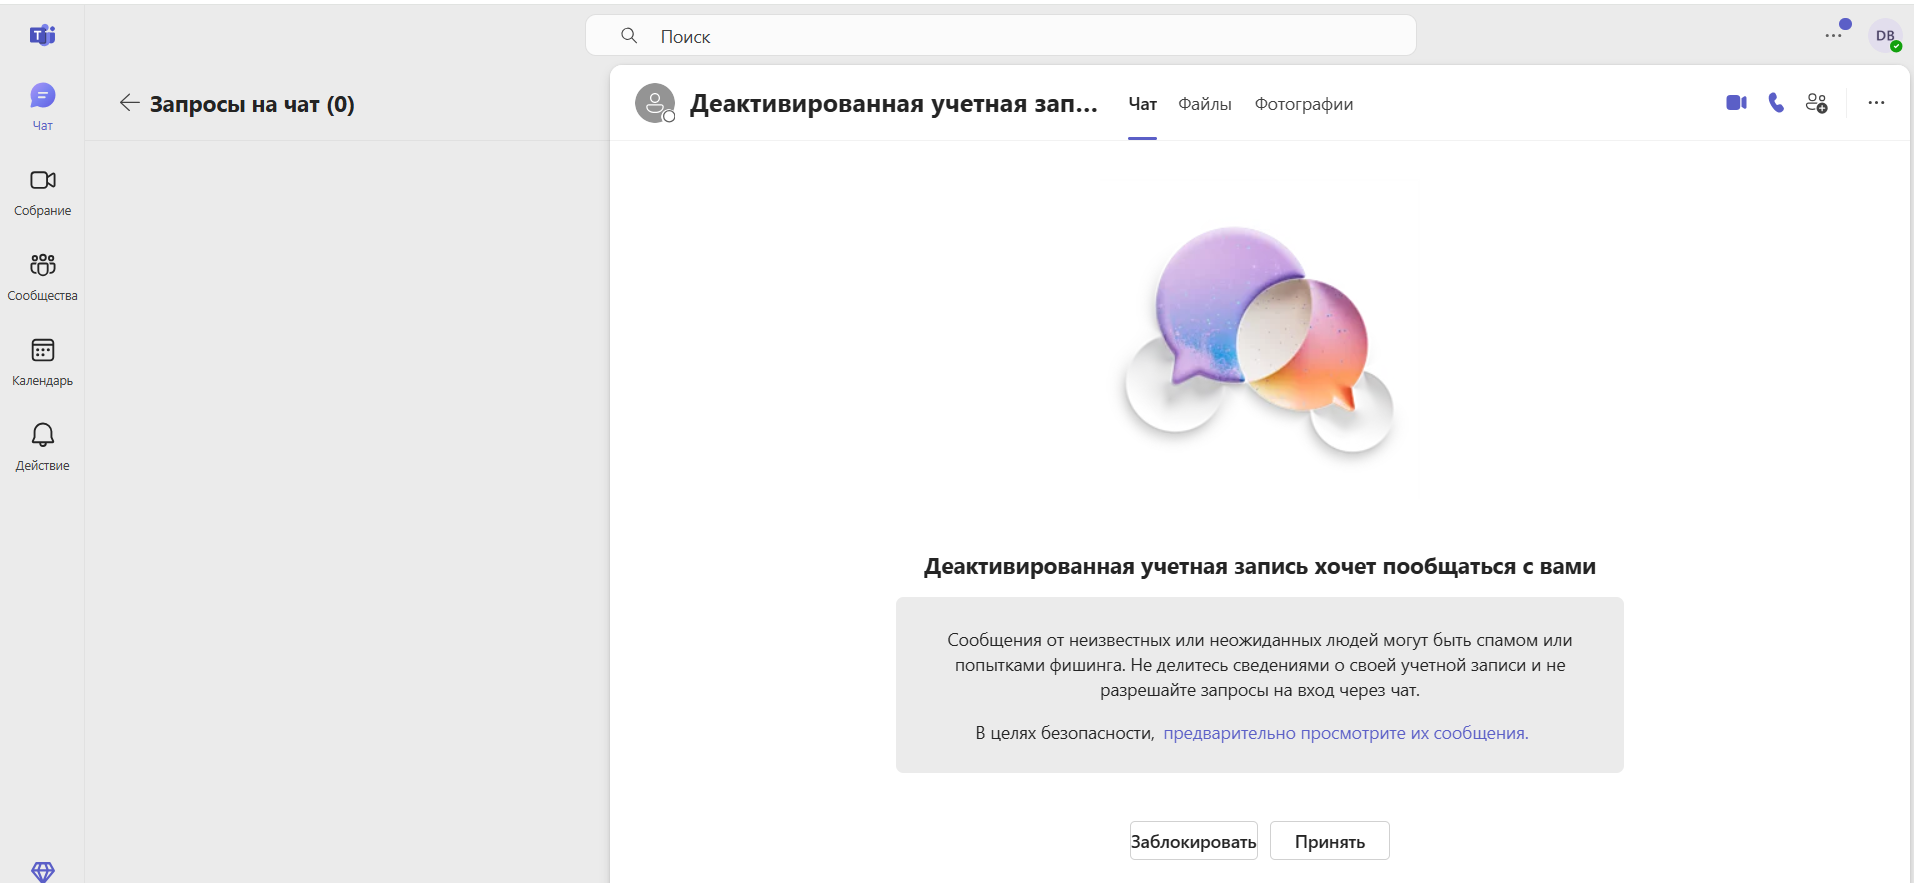Click the Microsoft Teams logo icon
The width and height of the screenshot is (1914, 883).
(x=42, y=35)
